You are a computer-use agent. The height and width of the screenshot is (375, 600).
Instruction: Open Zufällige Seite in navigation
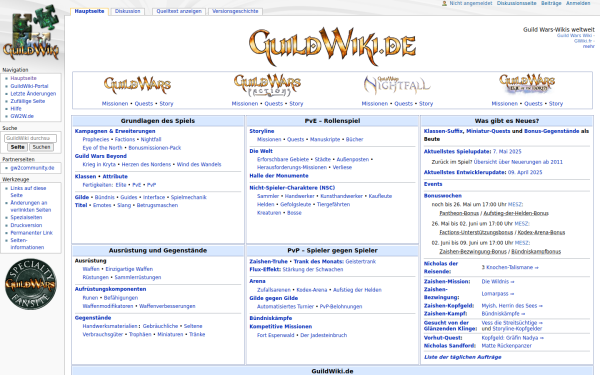28,101
